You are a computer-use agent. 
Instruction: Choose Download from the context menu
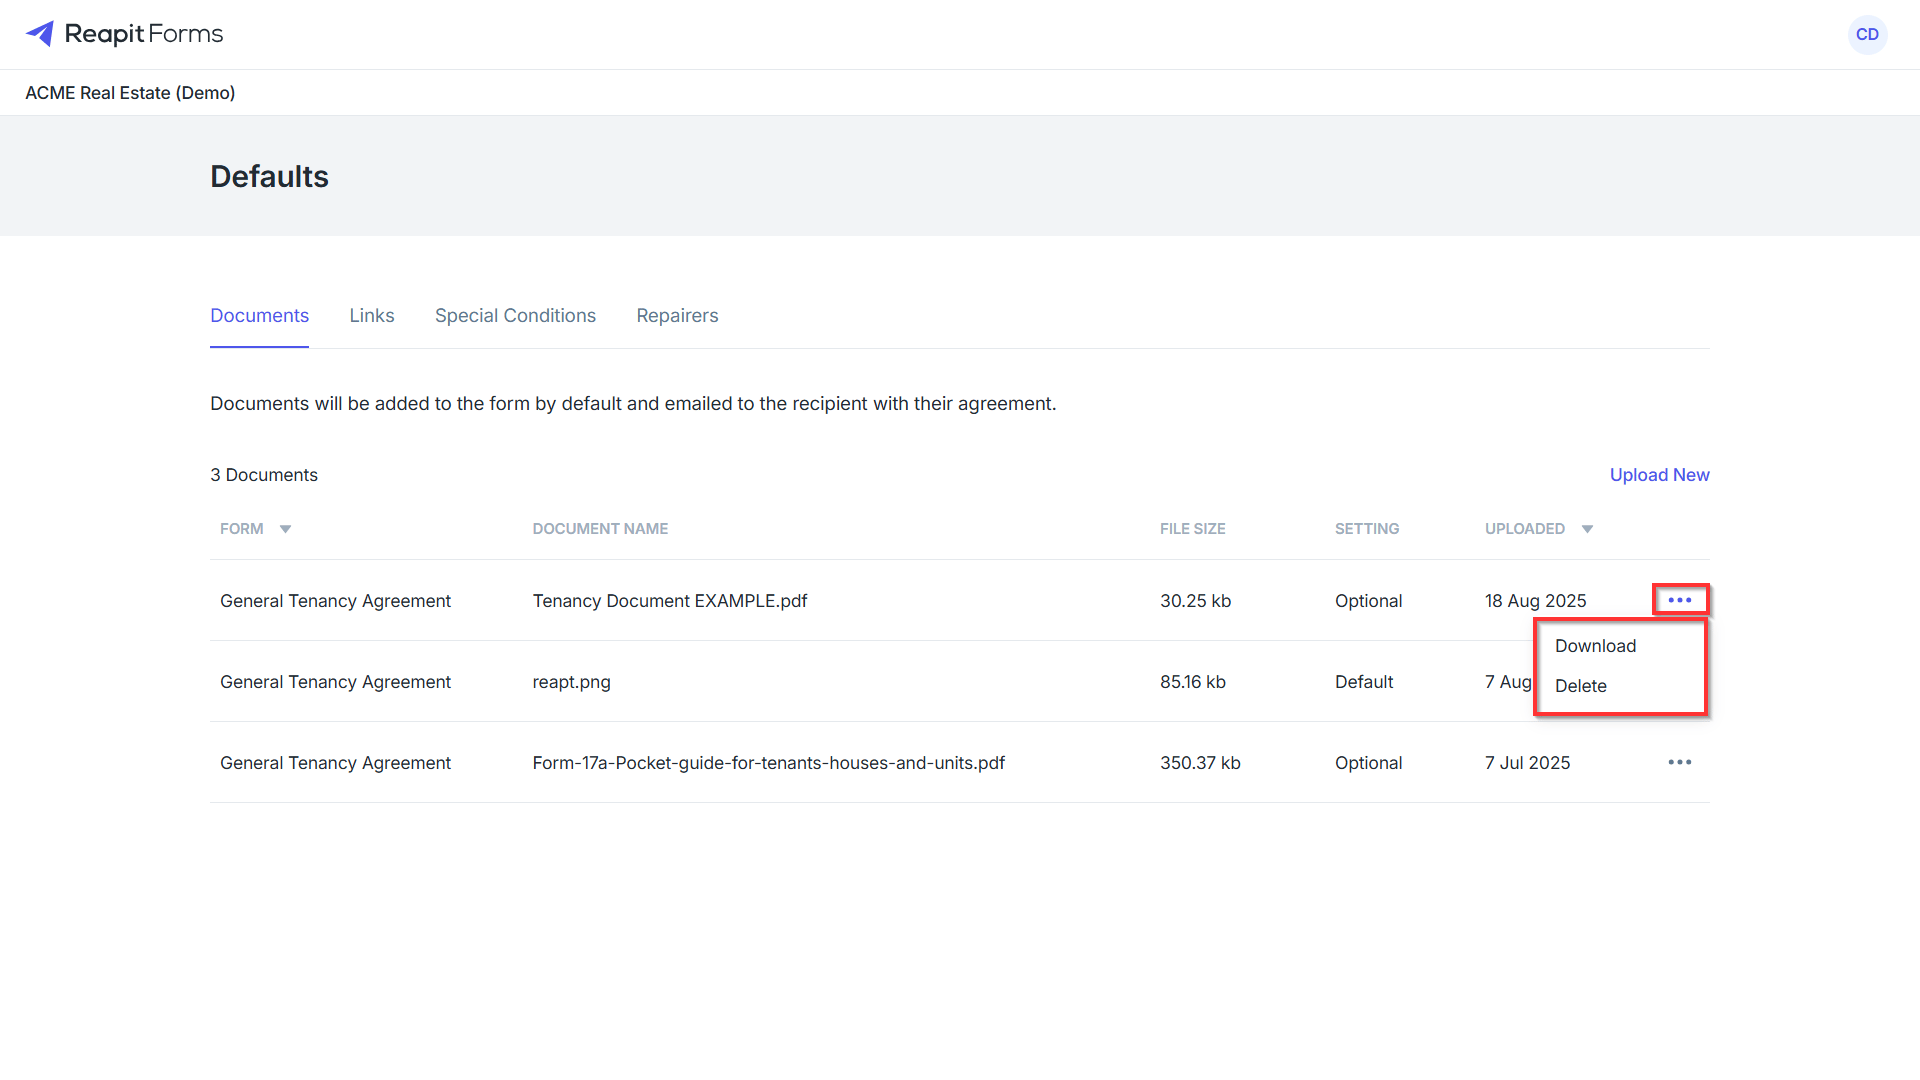1595,646
